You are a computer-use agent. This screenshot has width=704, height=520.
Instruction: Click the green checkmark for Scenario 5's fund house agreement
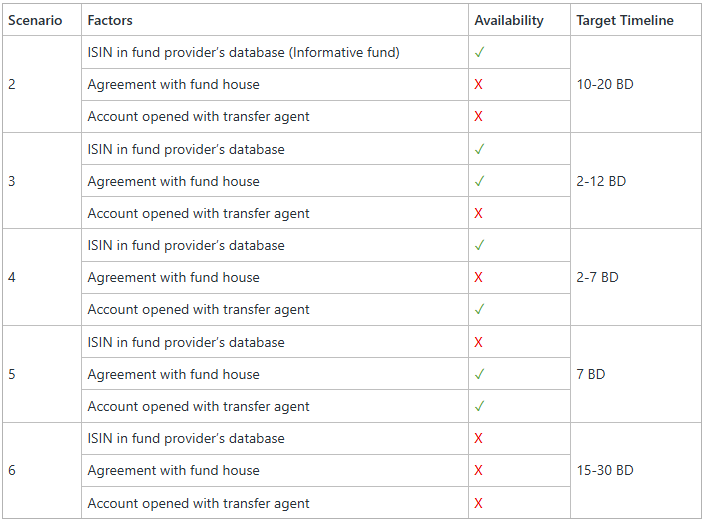tap(480, 374)
